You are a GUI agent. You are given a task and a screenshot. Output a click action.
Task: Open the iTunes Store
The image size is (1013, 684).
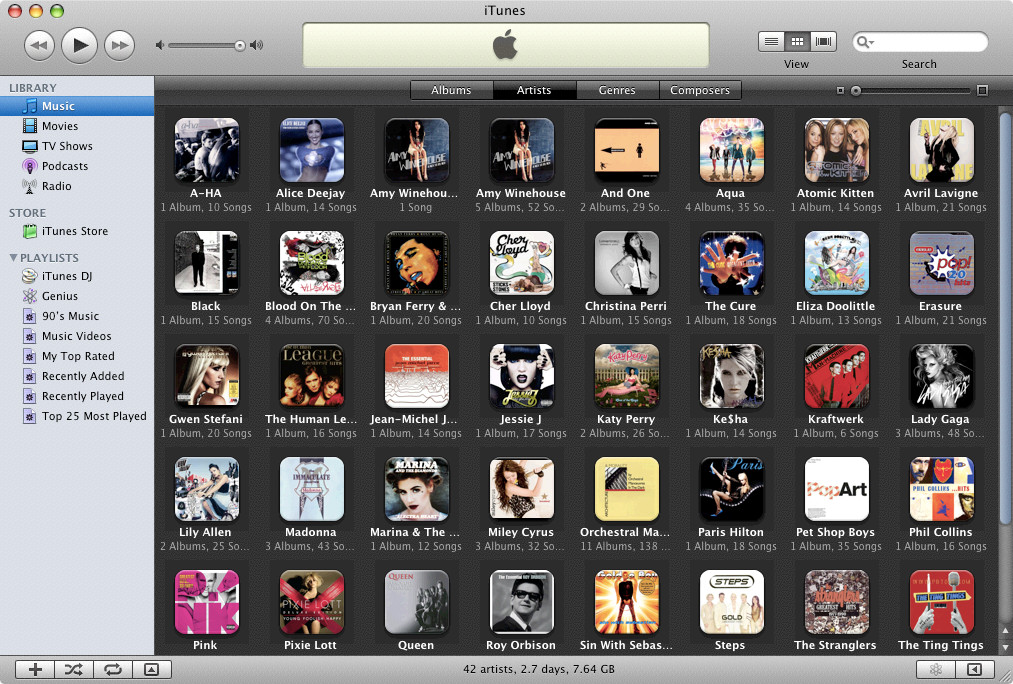point(77,231)
